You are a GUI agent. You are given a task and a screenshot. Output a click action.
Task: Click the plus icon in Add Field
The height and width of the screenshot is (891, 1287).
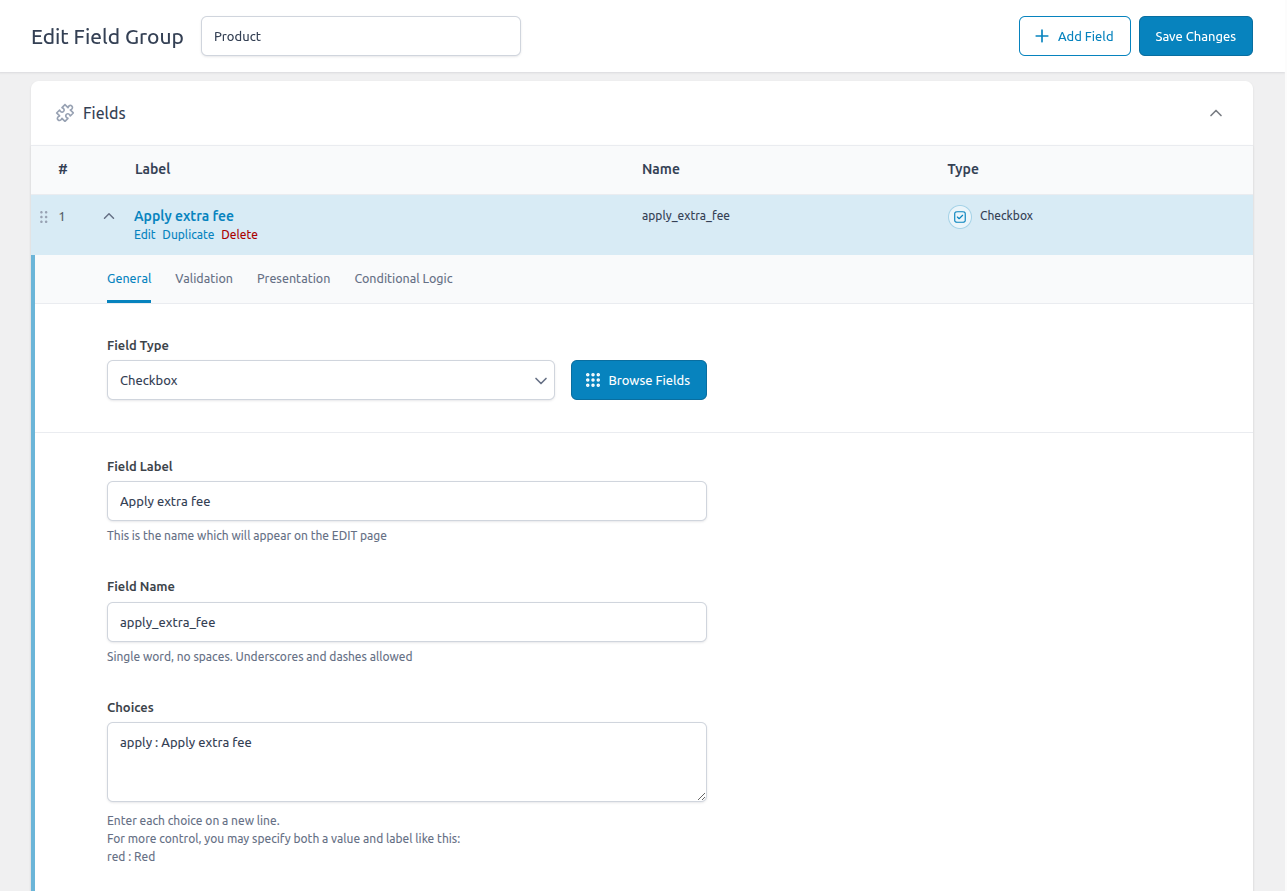1042,36
